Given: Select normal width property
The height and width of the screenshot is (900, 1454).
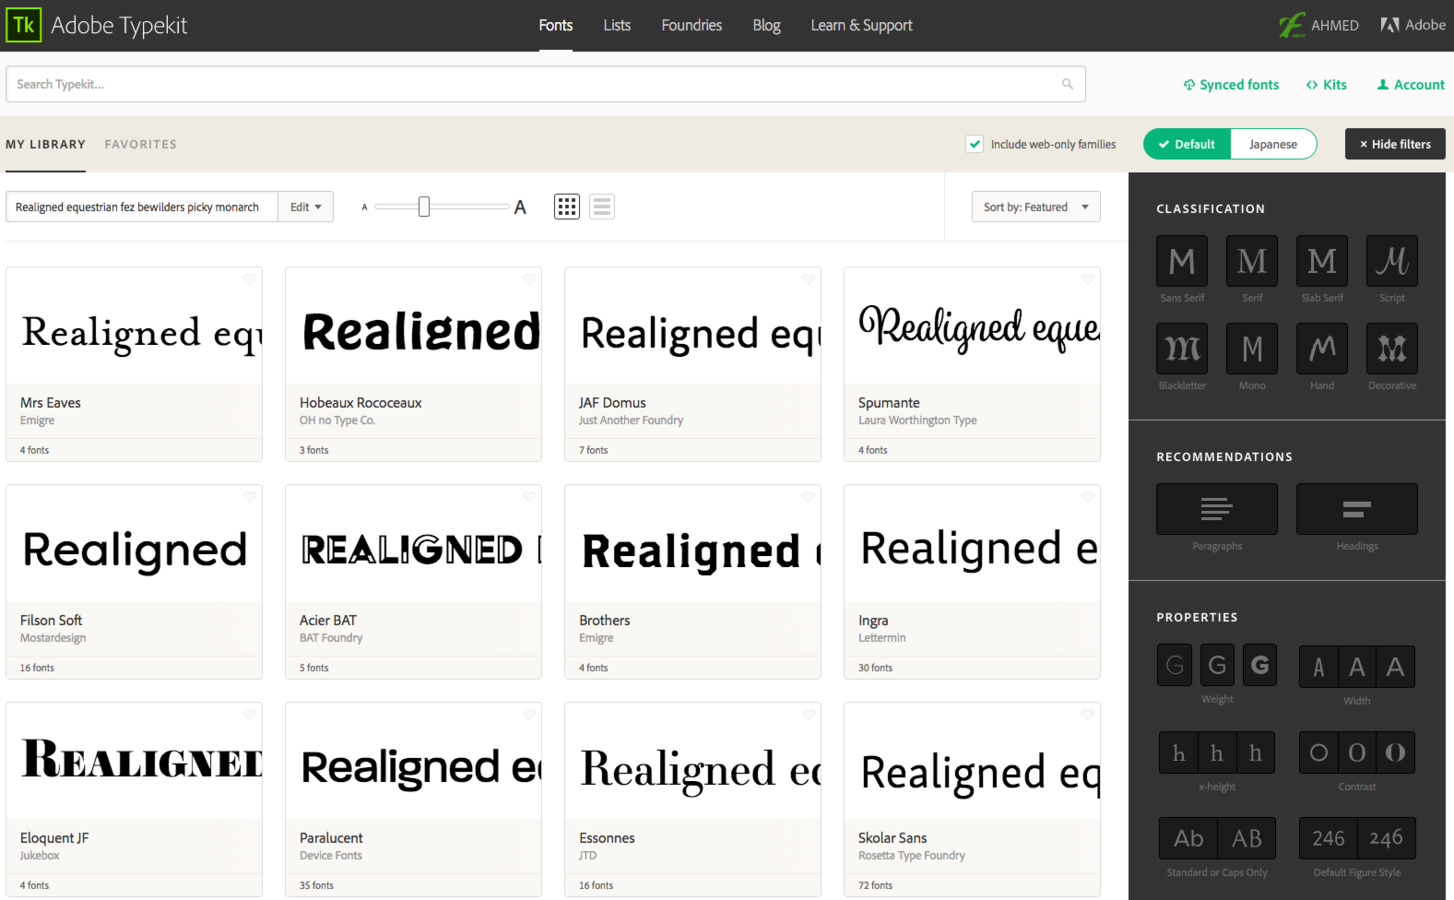Looking at the screenshot, I should tap(1357, 667).
